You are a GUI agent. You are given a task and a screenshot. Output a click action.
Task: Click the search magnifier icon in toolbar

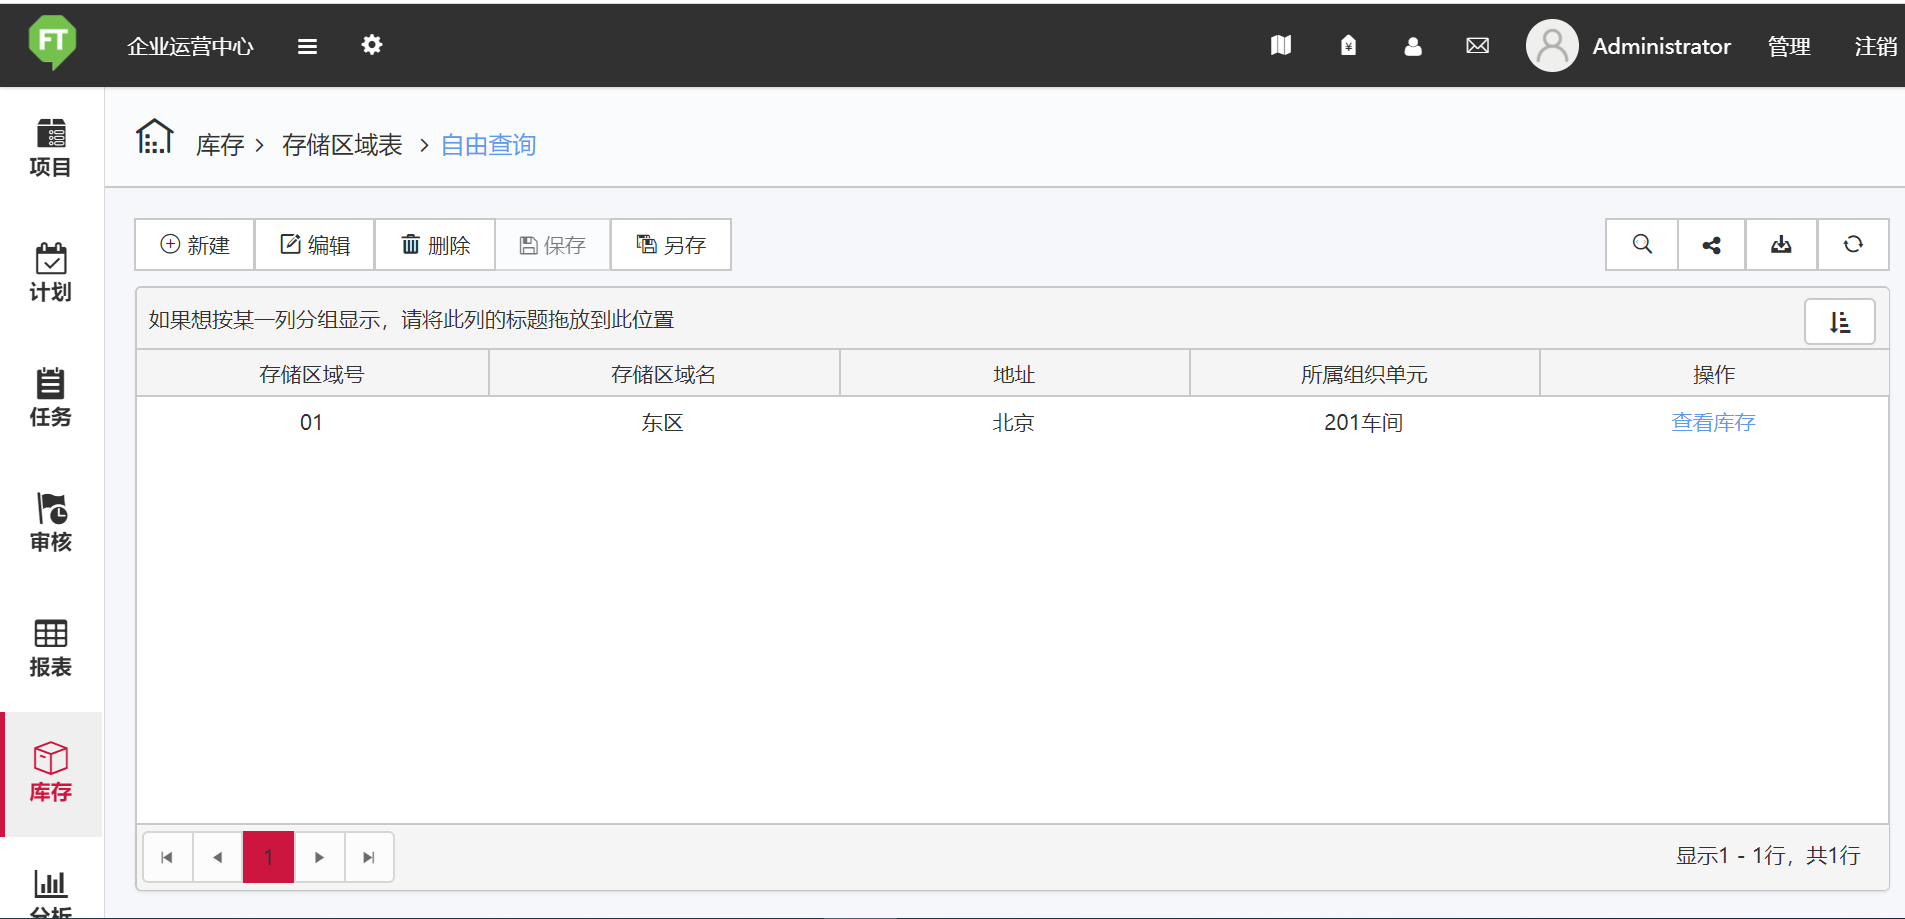point(1641,245)
